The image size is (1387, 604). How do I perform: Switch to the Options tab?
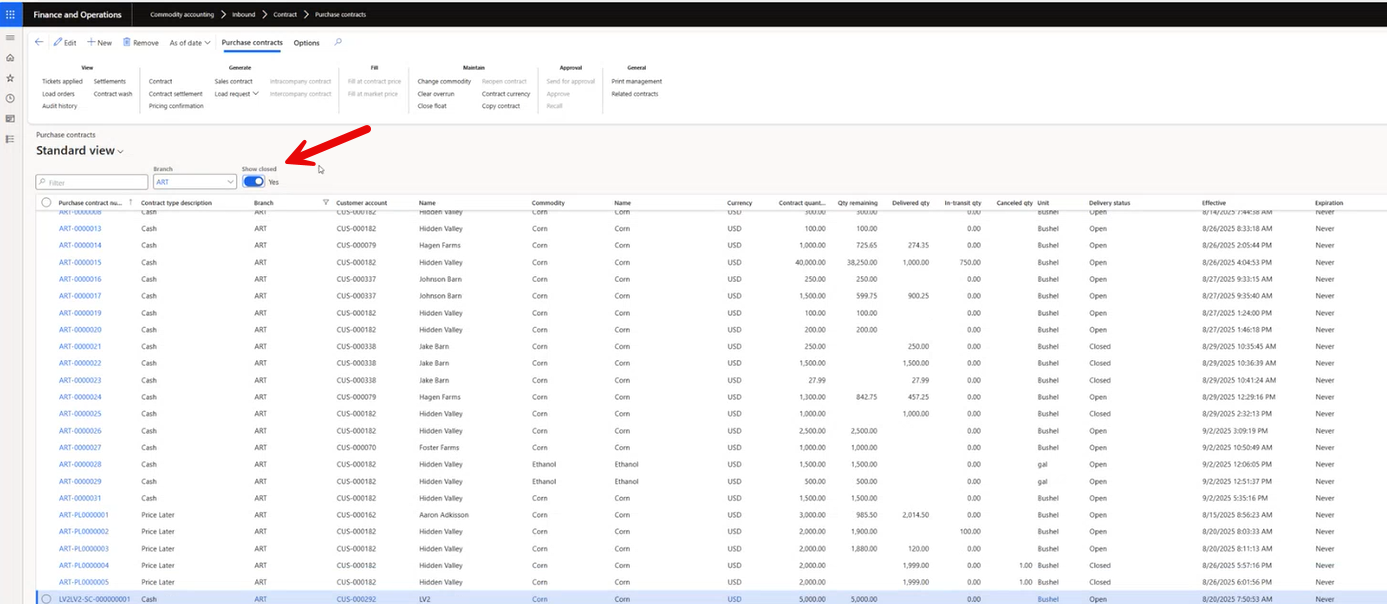tap(306, 43)
